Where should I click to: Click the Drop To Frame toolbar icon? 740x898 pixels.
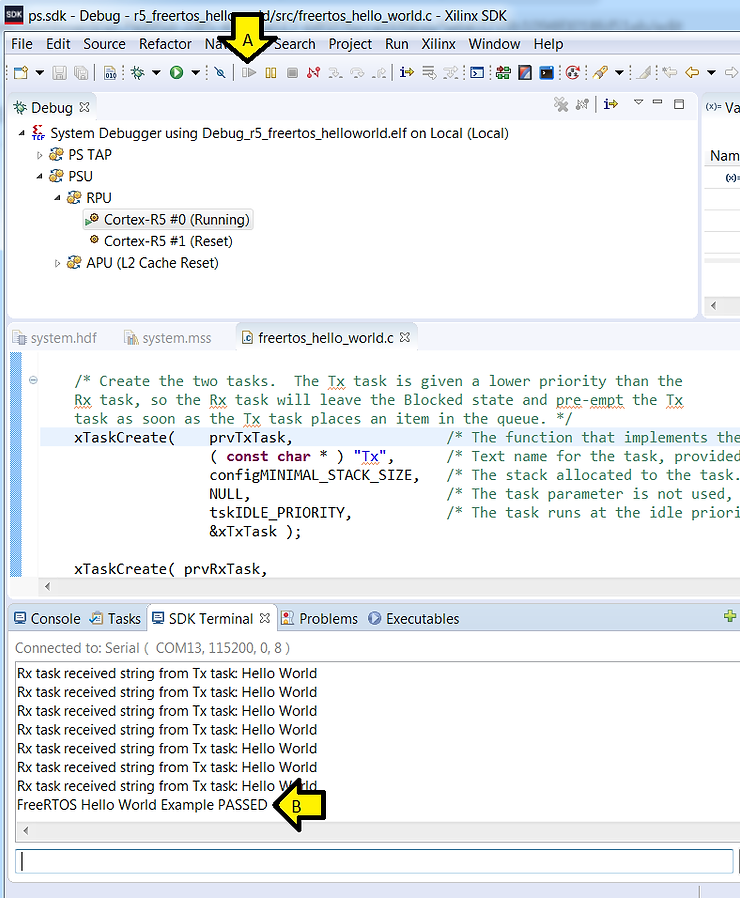click(428, 73)
